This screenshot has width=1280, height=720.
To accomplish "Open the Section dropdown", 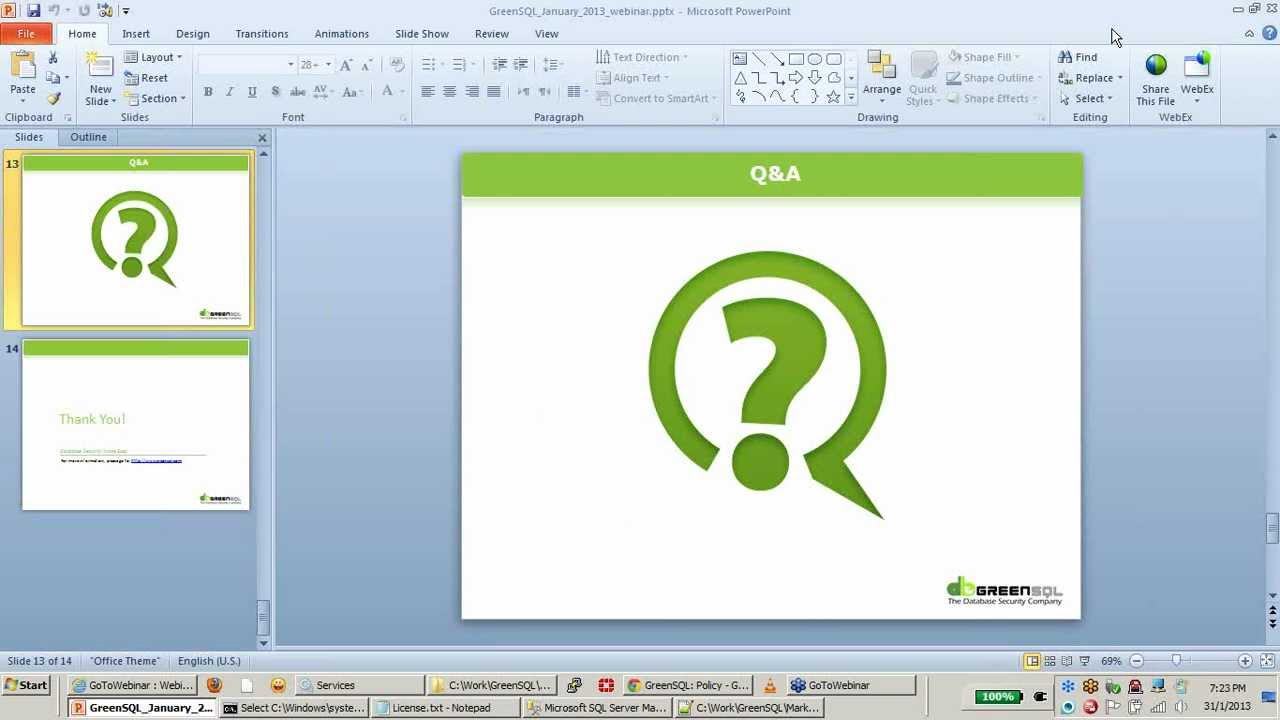I will pos(155,98).
